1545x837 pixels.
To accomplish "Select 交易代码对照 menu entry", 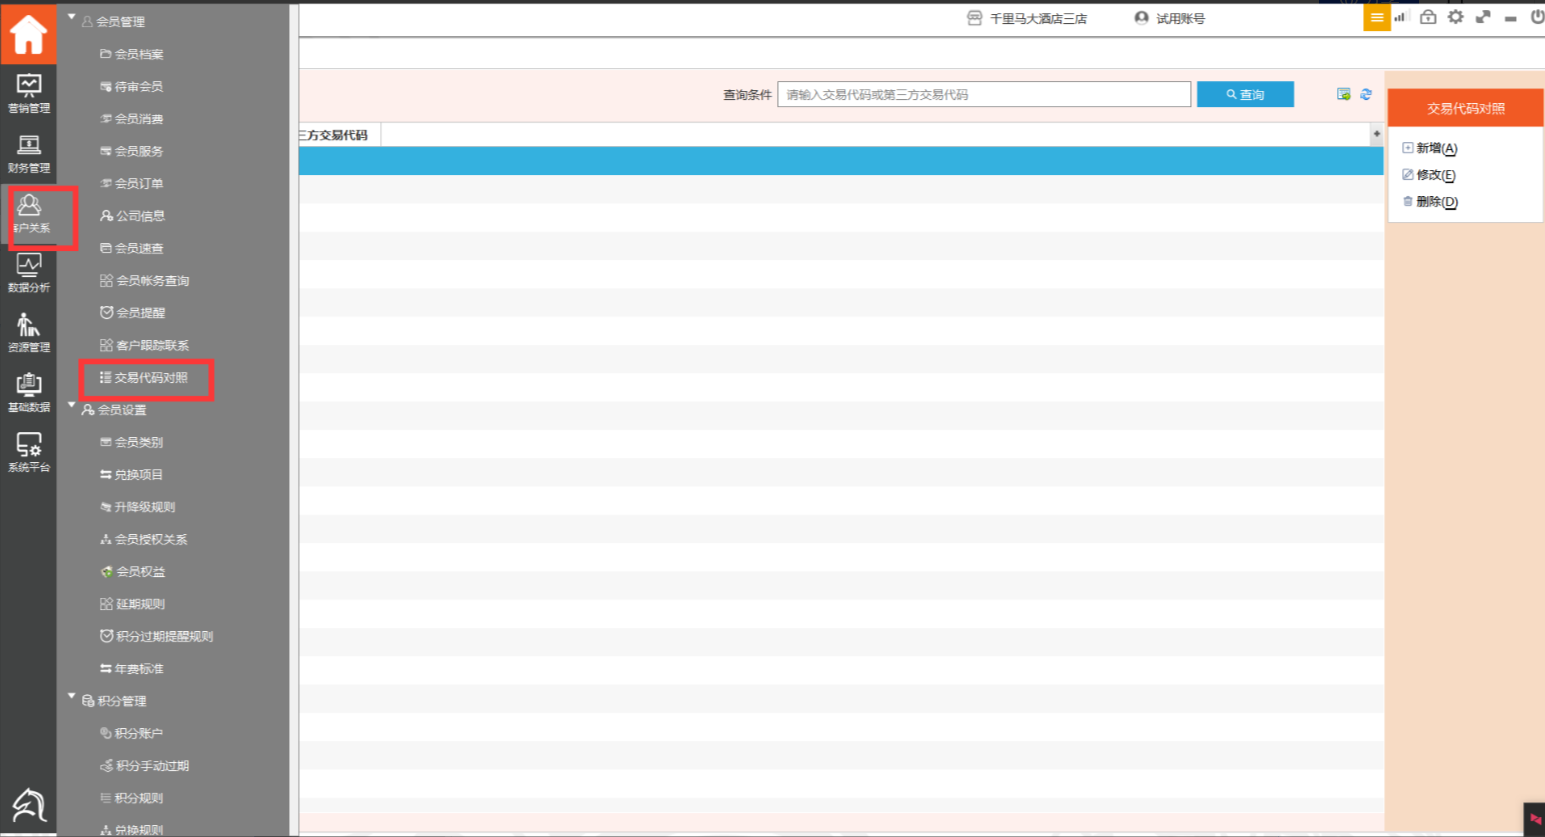I will click(150, 378).
